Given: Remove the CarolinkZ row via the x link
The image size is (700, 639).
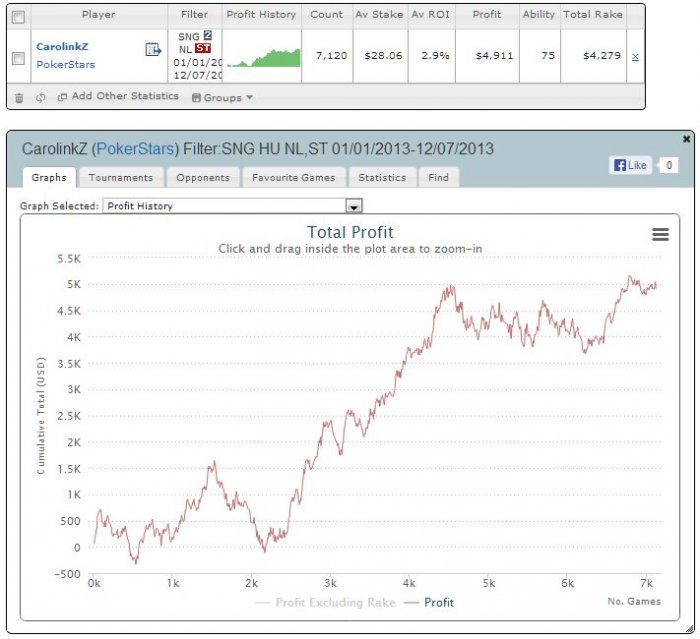Looking at the screenshot, I should [635, 56].
